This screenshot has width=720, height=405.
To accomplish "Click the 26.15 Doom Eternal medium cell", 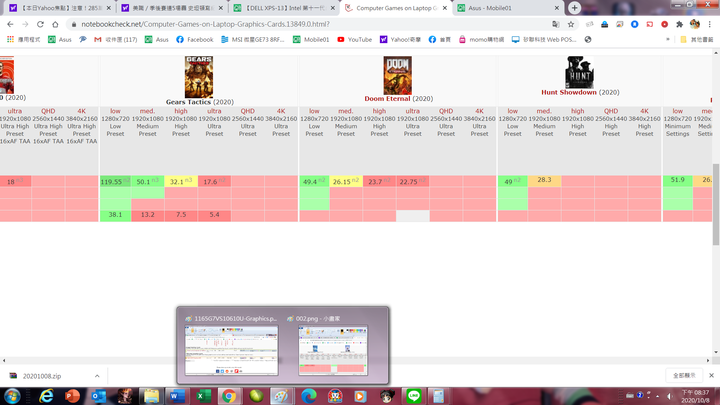I will 346,181.
